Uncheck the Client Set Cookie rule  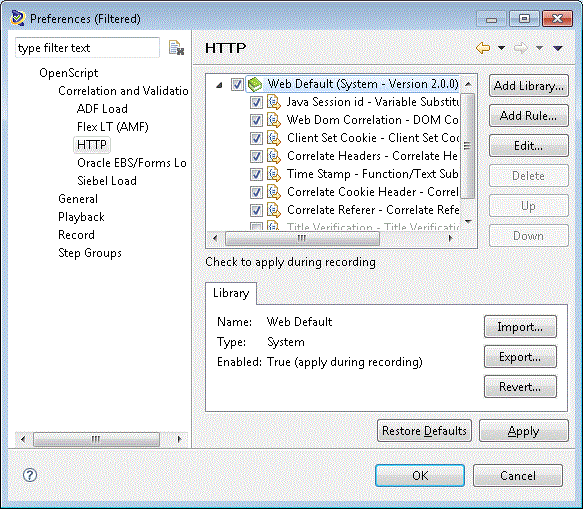click(x=256, y=138)
